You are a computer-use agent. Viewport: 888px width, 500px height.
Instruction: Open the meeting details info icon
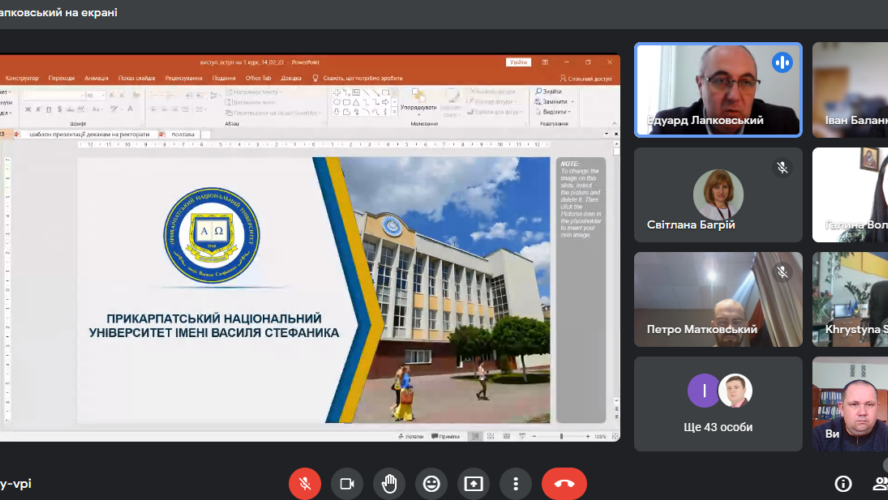[843, 484]
